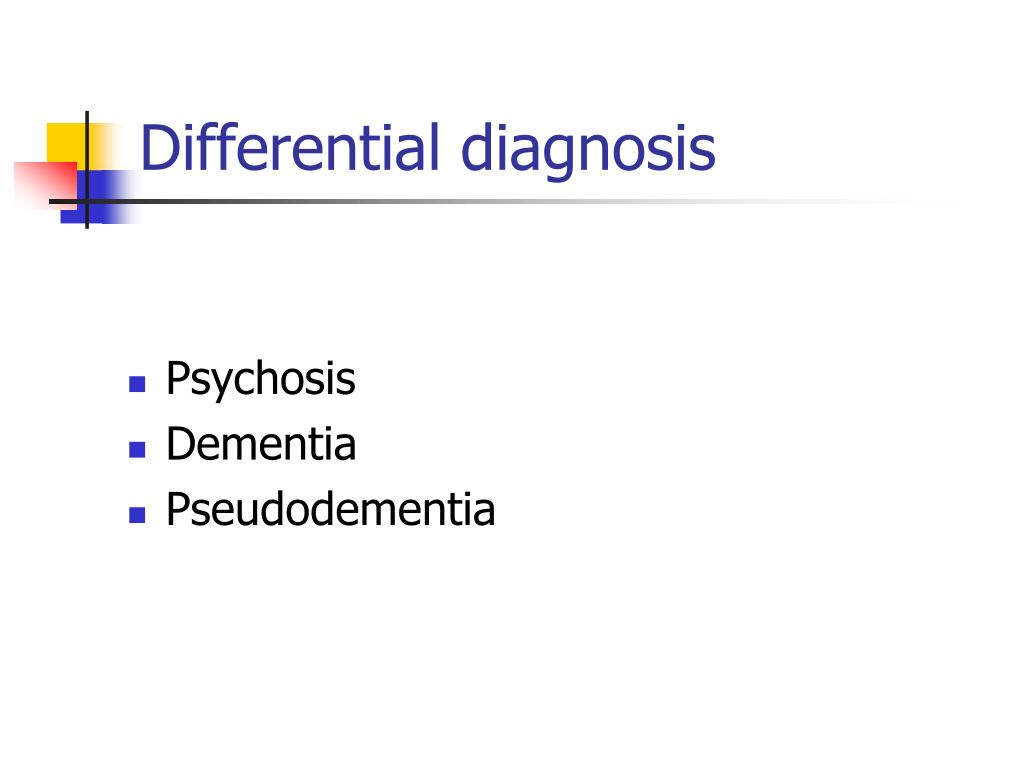The image size is (1024, 768).
Task: Click the horizontal gradient line under title
Action: [503, 201]
